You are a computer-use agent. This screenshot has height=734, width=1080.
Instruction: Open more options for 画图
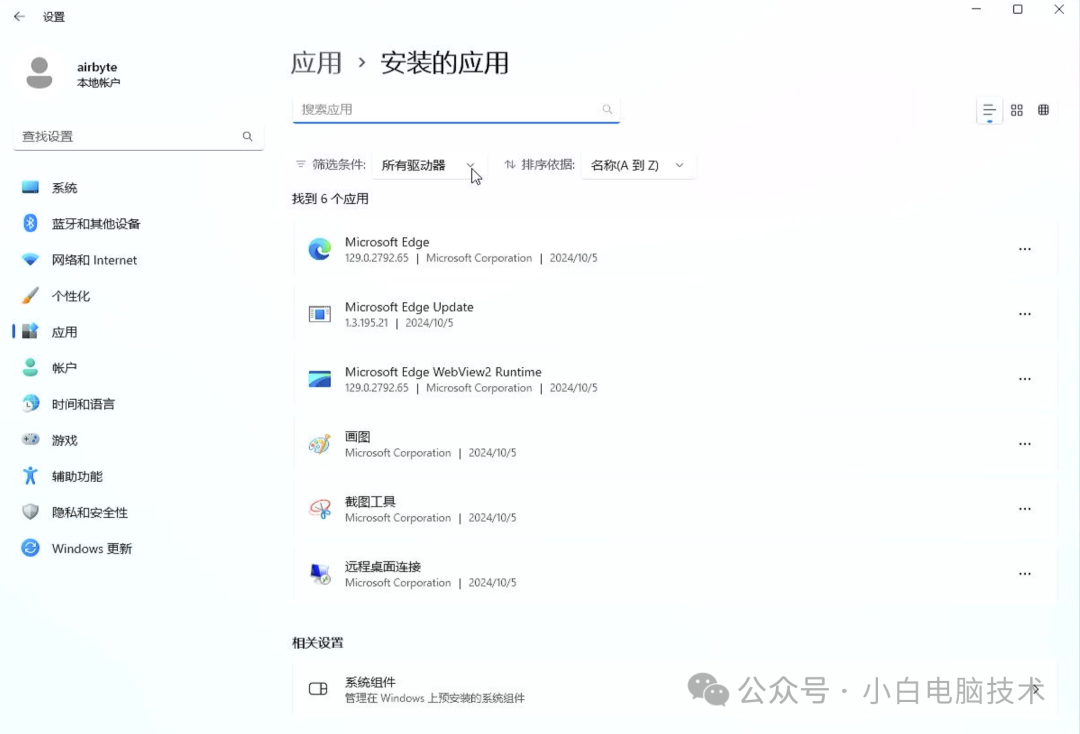1025,444
